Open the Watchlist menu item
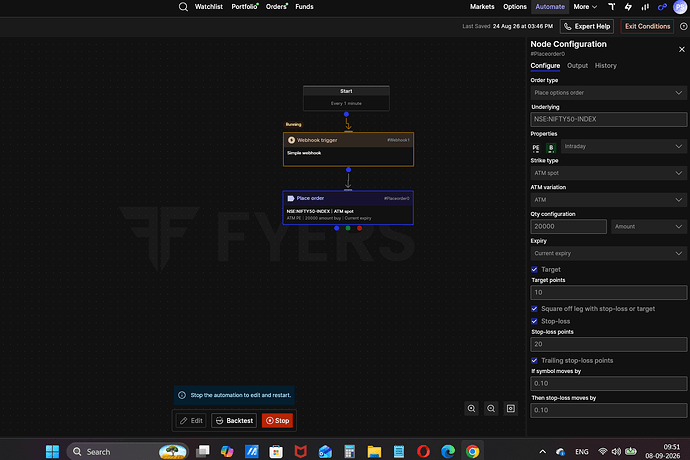This screenshot has height=460, width=690. 209,7
